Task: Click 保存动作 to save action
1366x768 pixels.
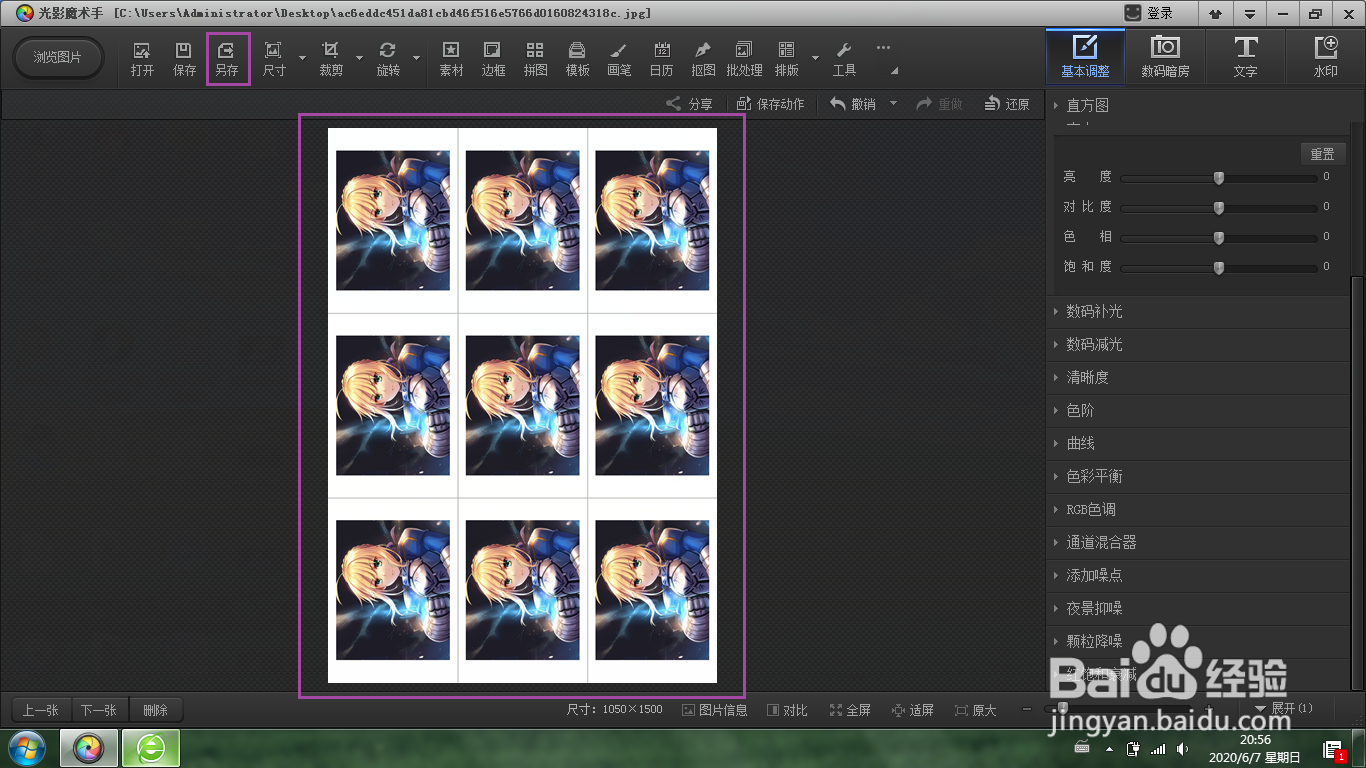Action: (x=770, y=104)
